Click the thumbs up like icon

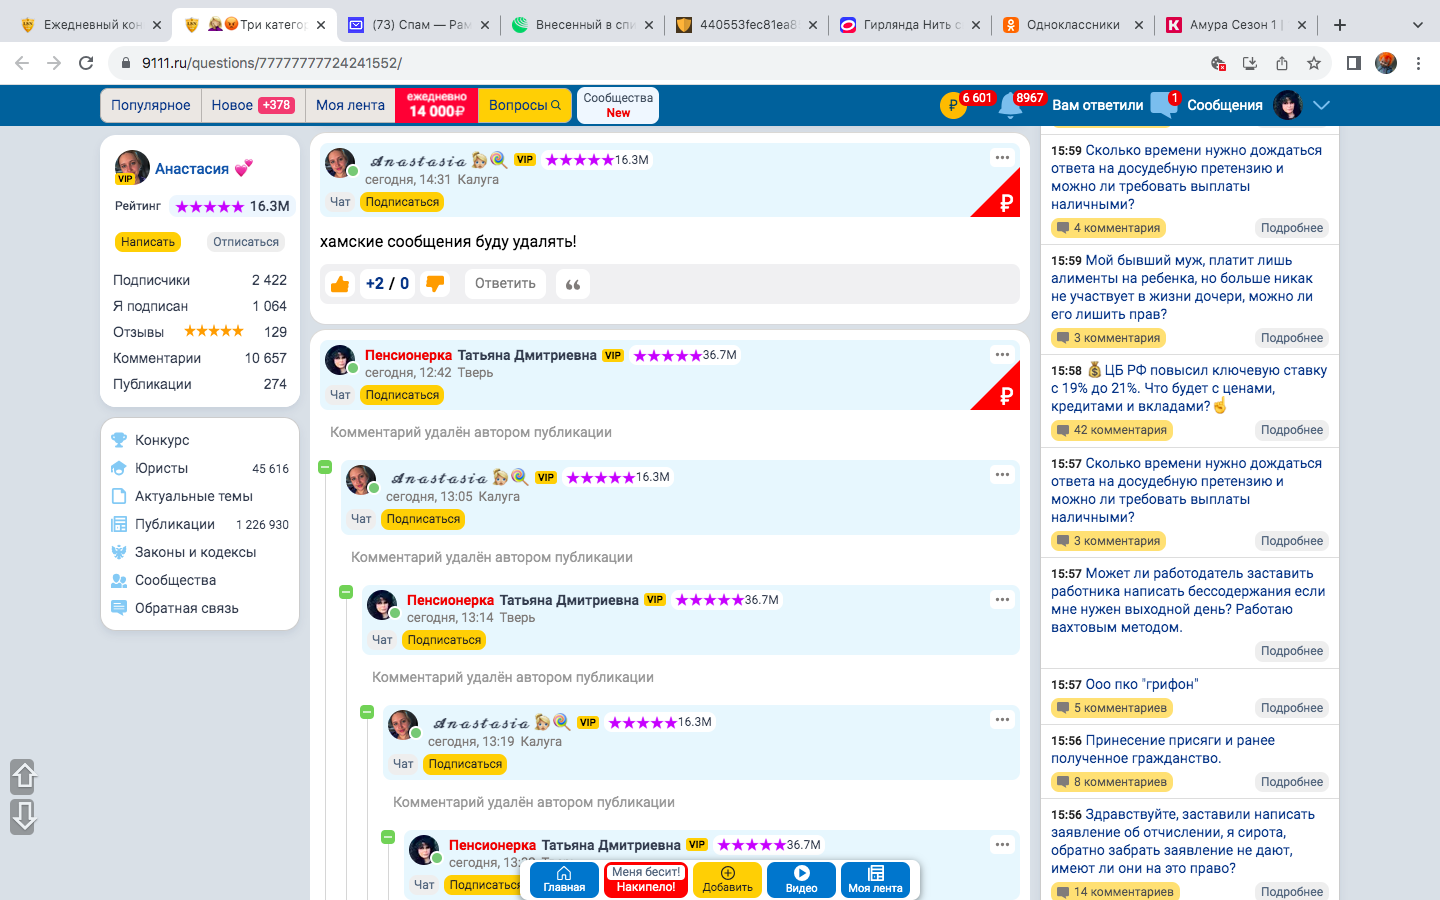pos(340,284)
